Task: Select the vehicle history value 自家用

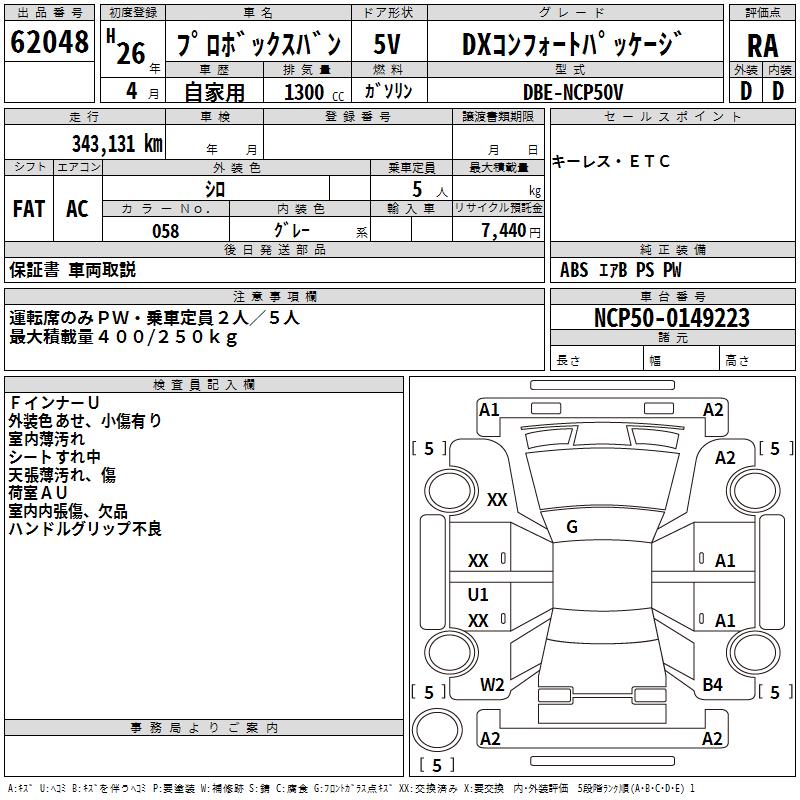Action: 214,92
